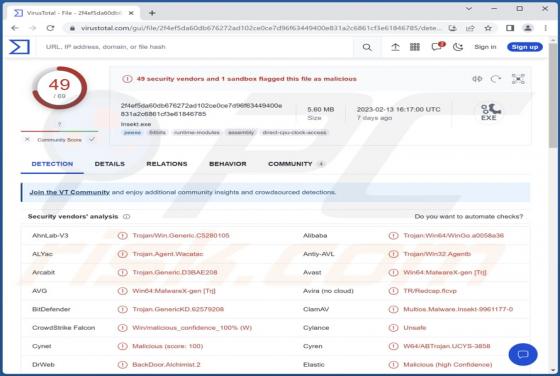Open the upload file icon

(395, 47)
